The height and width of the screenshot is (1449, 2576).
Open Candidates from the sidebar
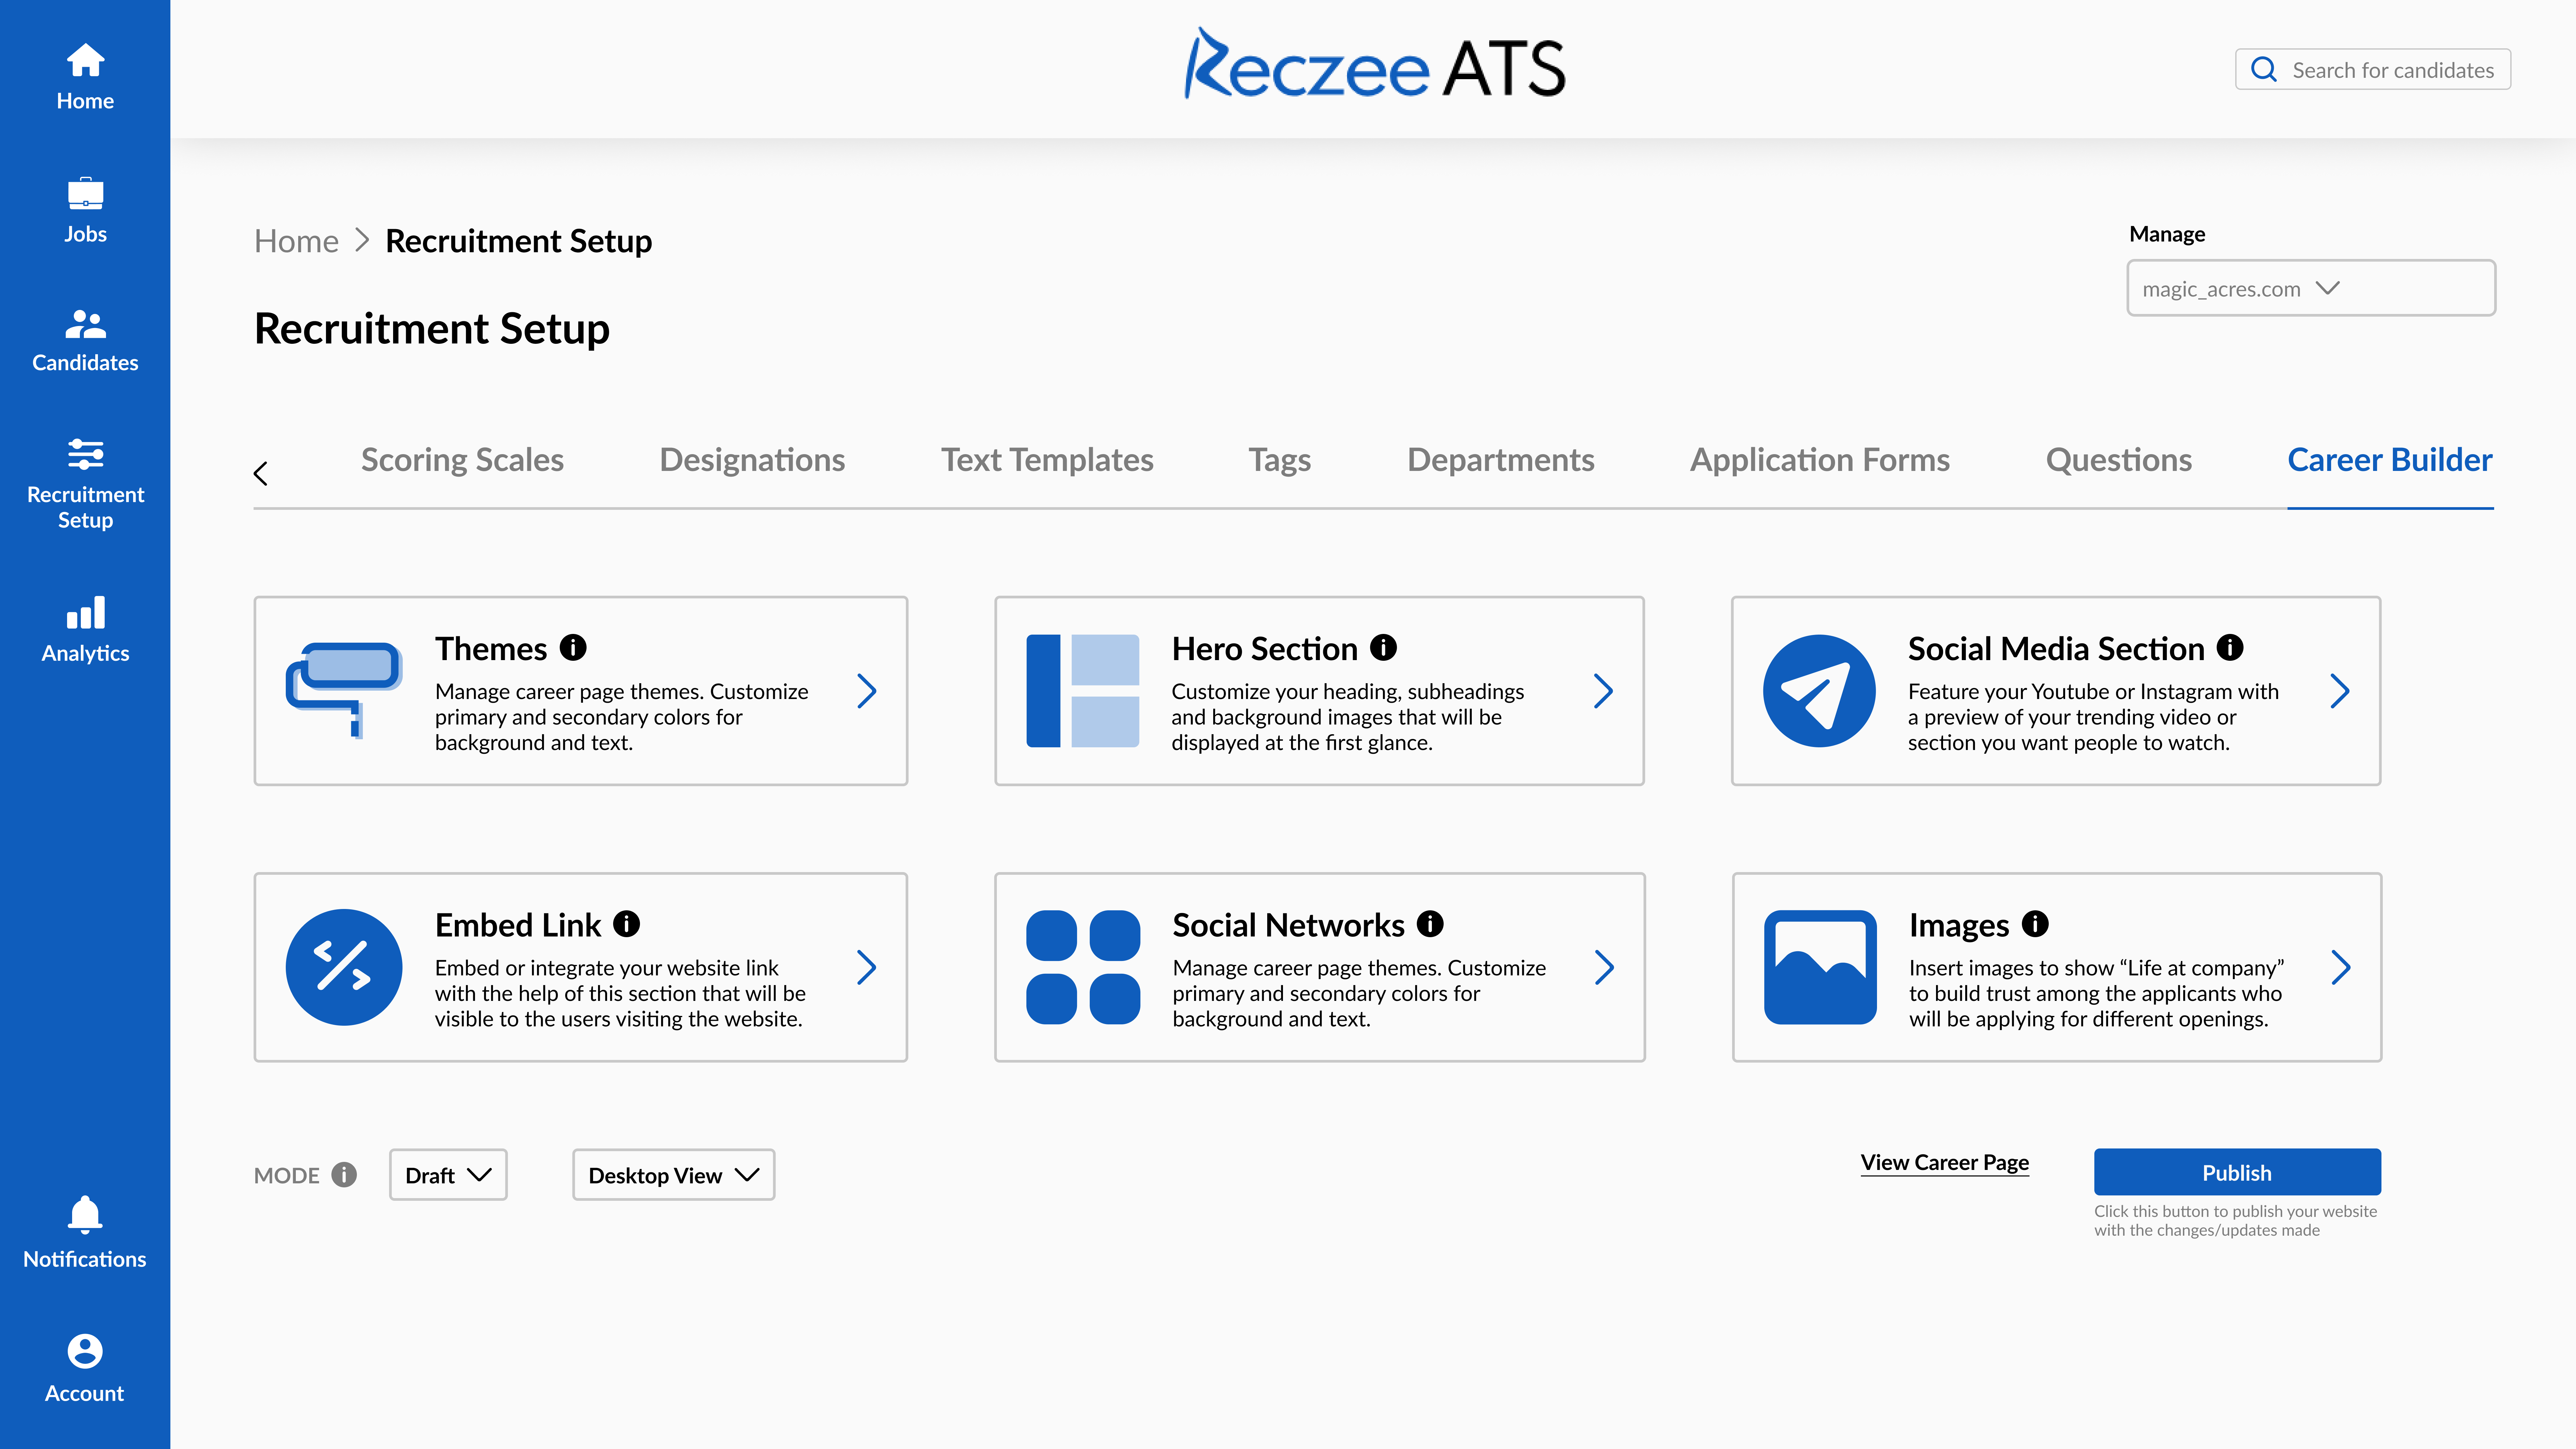(x=85, y=324)
